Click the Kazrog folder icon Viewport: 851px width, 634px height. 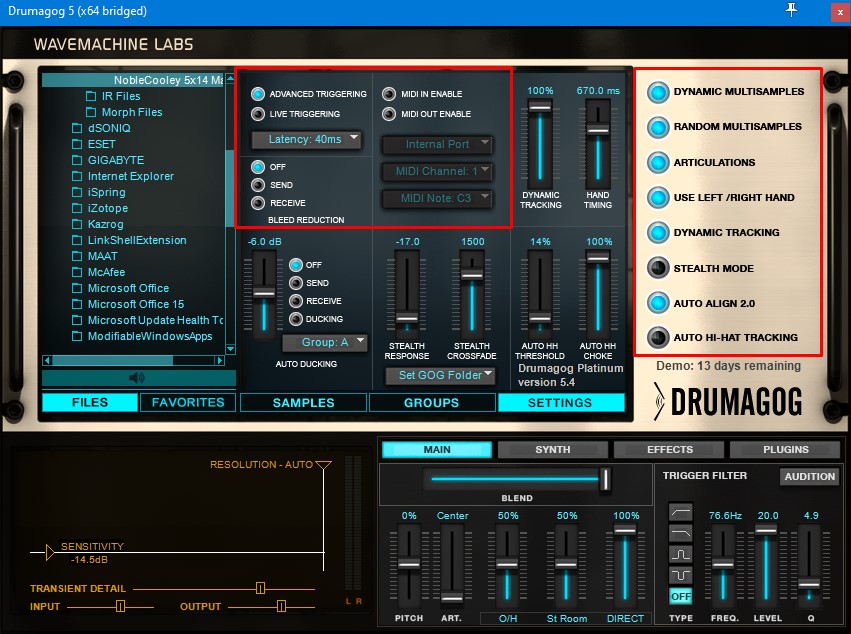[x=77, y=224]
